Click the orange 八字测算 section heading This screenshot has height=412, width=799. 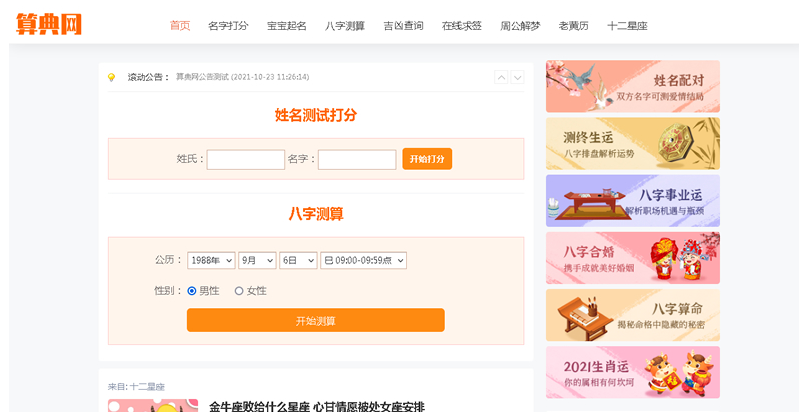tap(316, 214)
